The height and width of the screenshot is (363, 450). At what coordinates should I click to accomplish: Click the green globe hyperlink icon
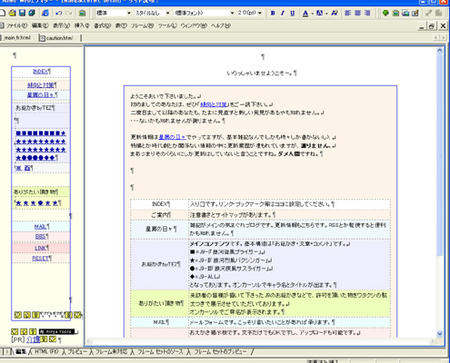point(386,13)
